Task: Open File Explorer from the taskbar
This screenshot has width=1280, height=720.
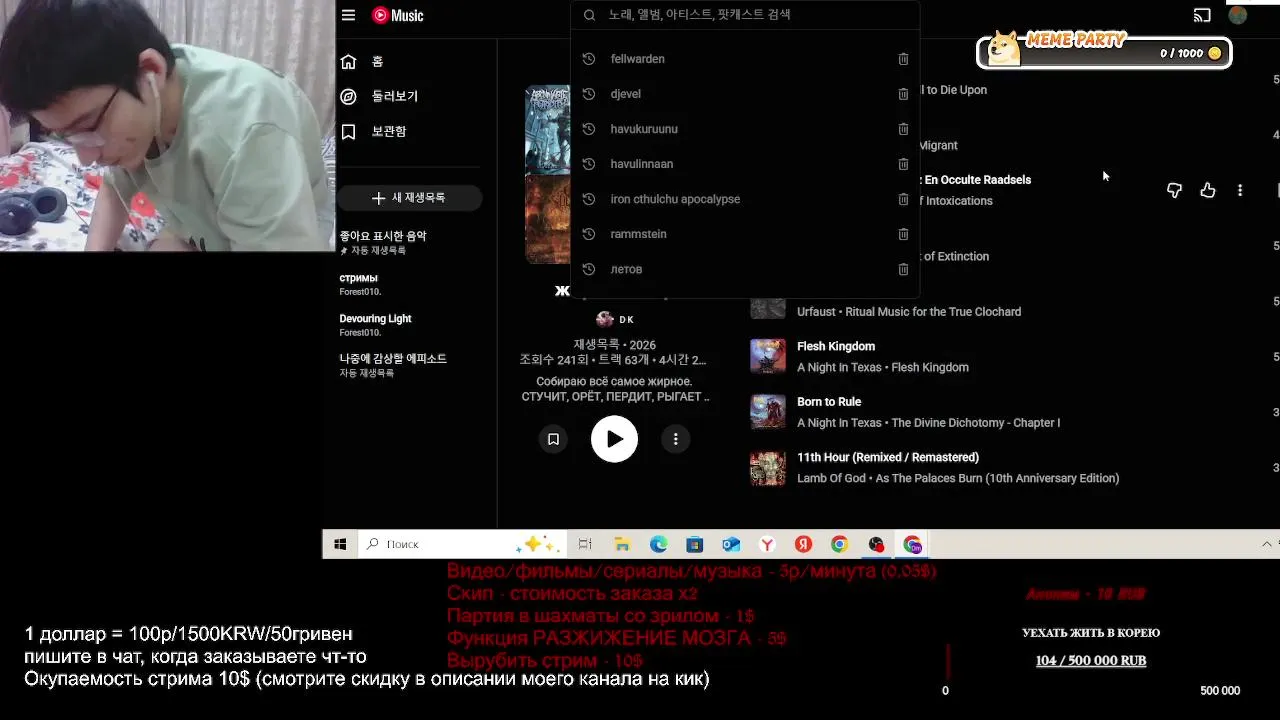Action: 622,544
